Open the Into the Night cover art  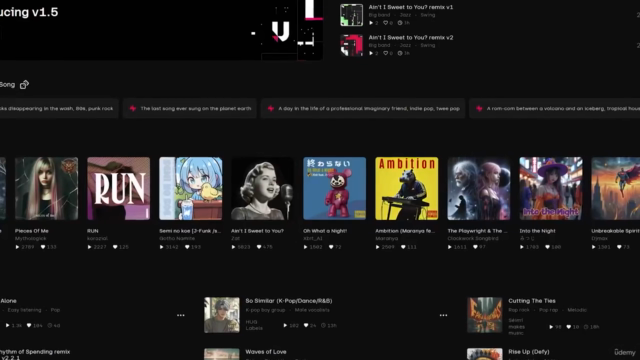coord(551,189)
